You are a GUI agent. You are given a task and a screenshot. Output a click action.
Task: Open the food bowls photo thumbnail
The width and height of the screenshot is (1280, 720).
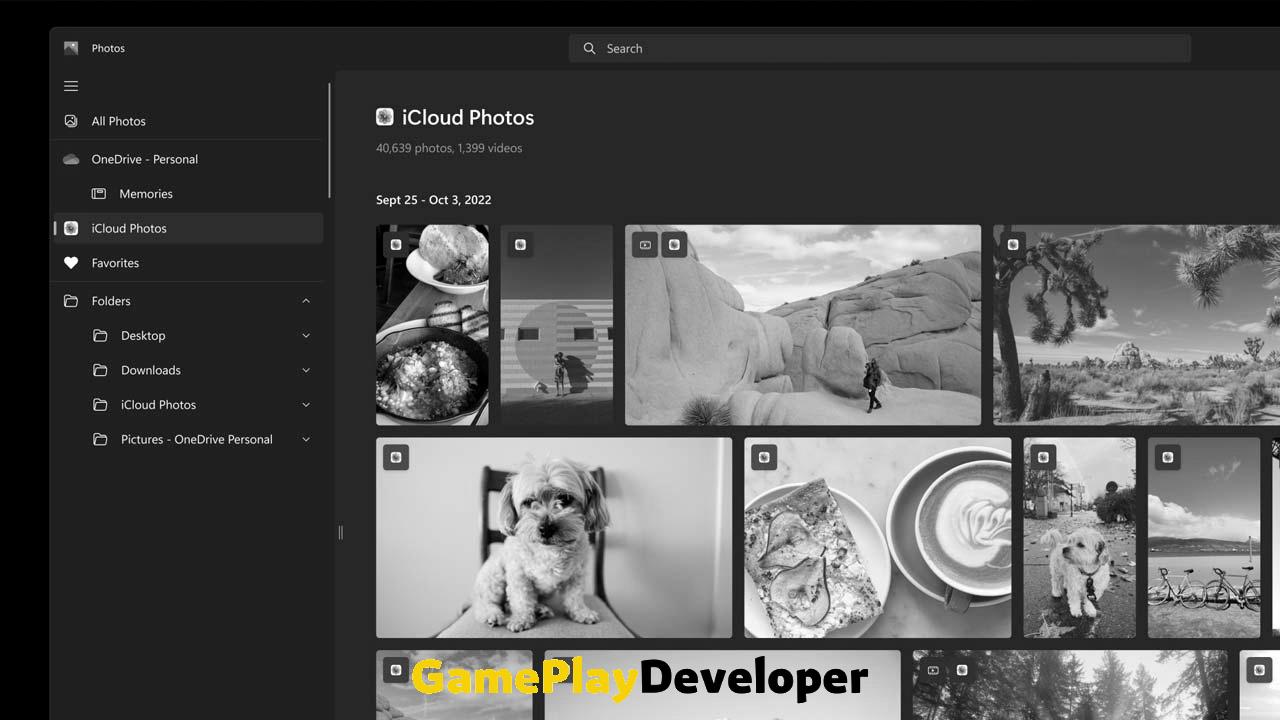click(x=432, y=325)
